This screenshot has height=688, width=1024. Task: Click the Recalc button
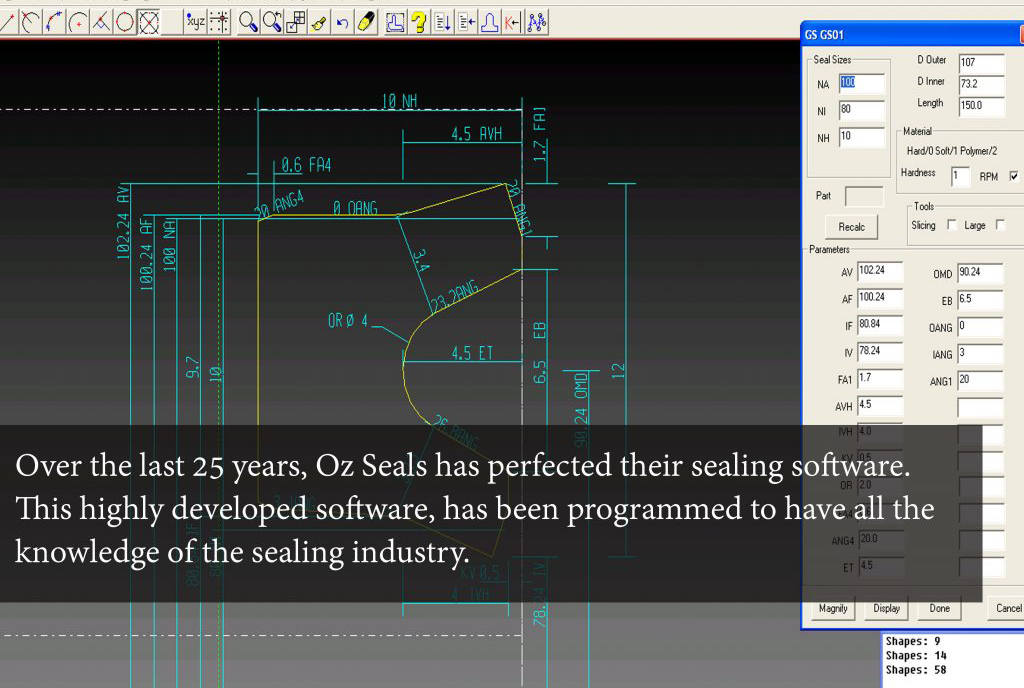pyautogui.click(x=851, y=227)
